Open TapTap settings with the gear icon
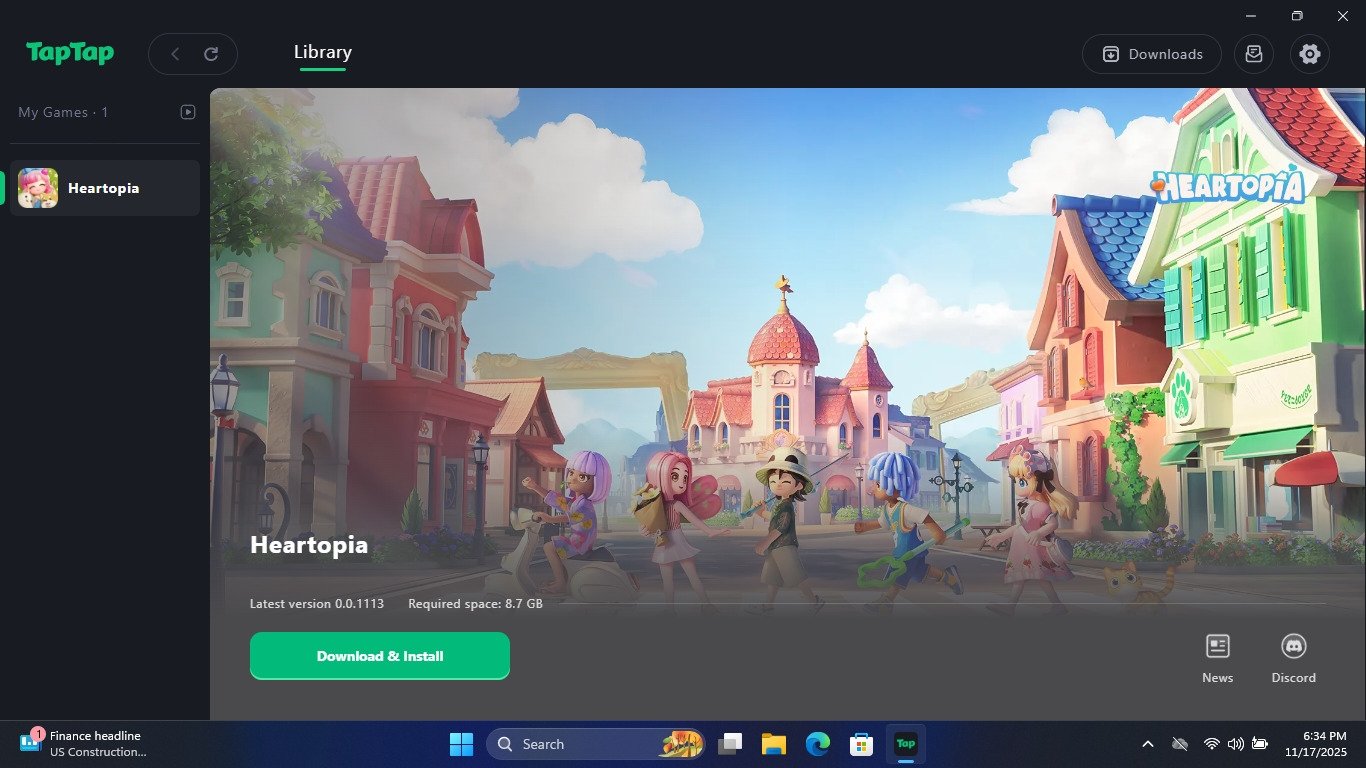The width and height of the screenshot is (1366, 768). click(1310, 54)
